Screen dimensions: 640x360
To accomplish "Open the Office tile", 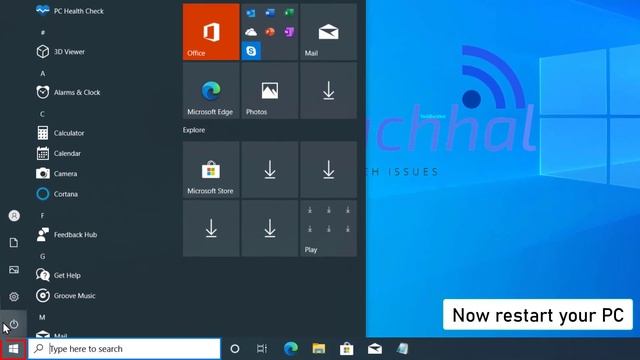I will coord(211,32).
